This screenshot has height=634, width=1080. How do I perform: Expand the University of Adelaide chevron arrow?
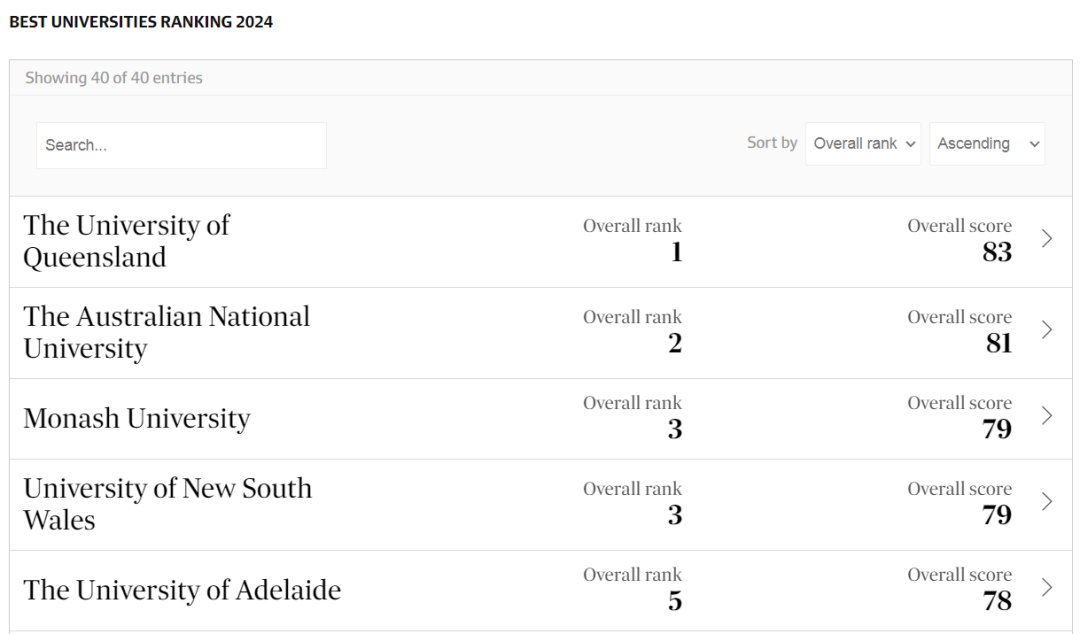coord(1047,588)
